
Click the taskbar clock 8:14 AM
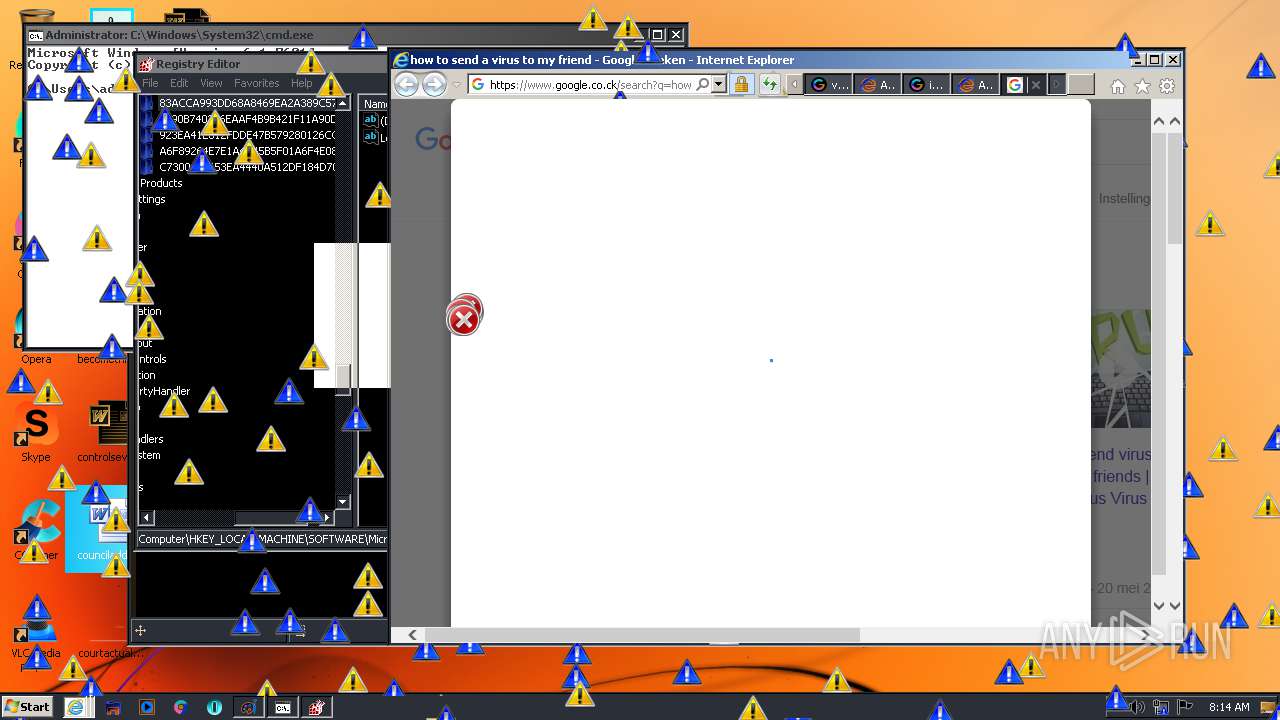click(1229, 707)
